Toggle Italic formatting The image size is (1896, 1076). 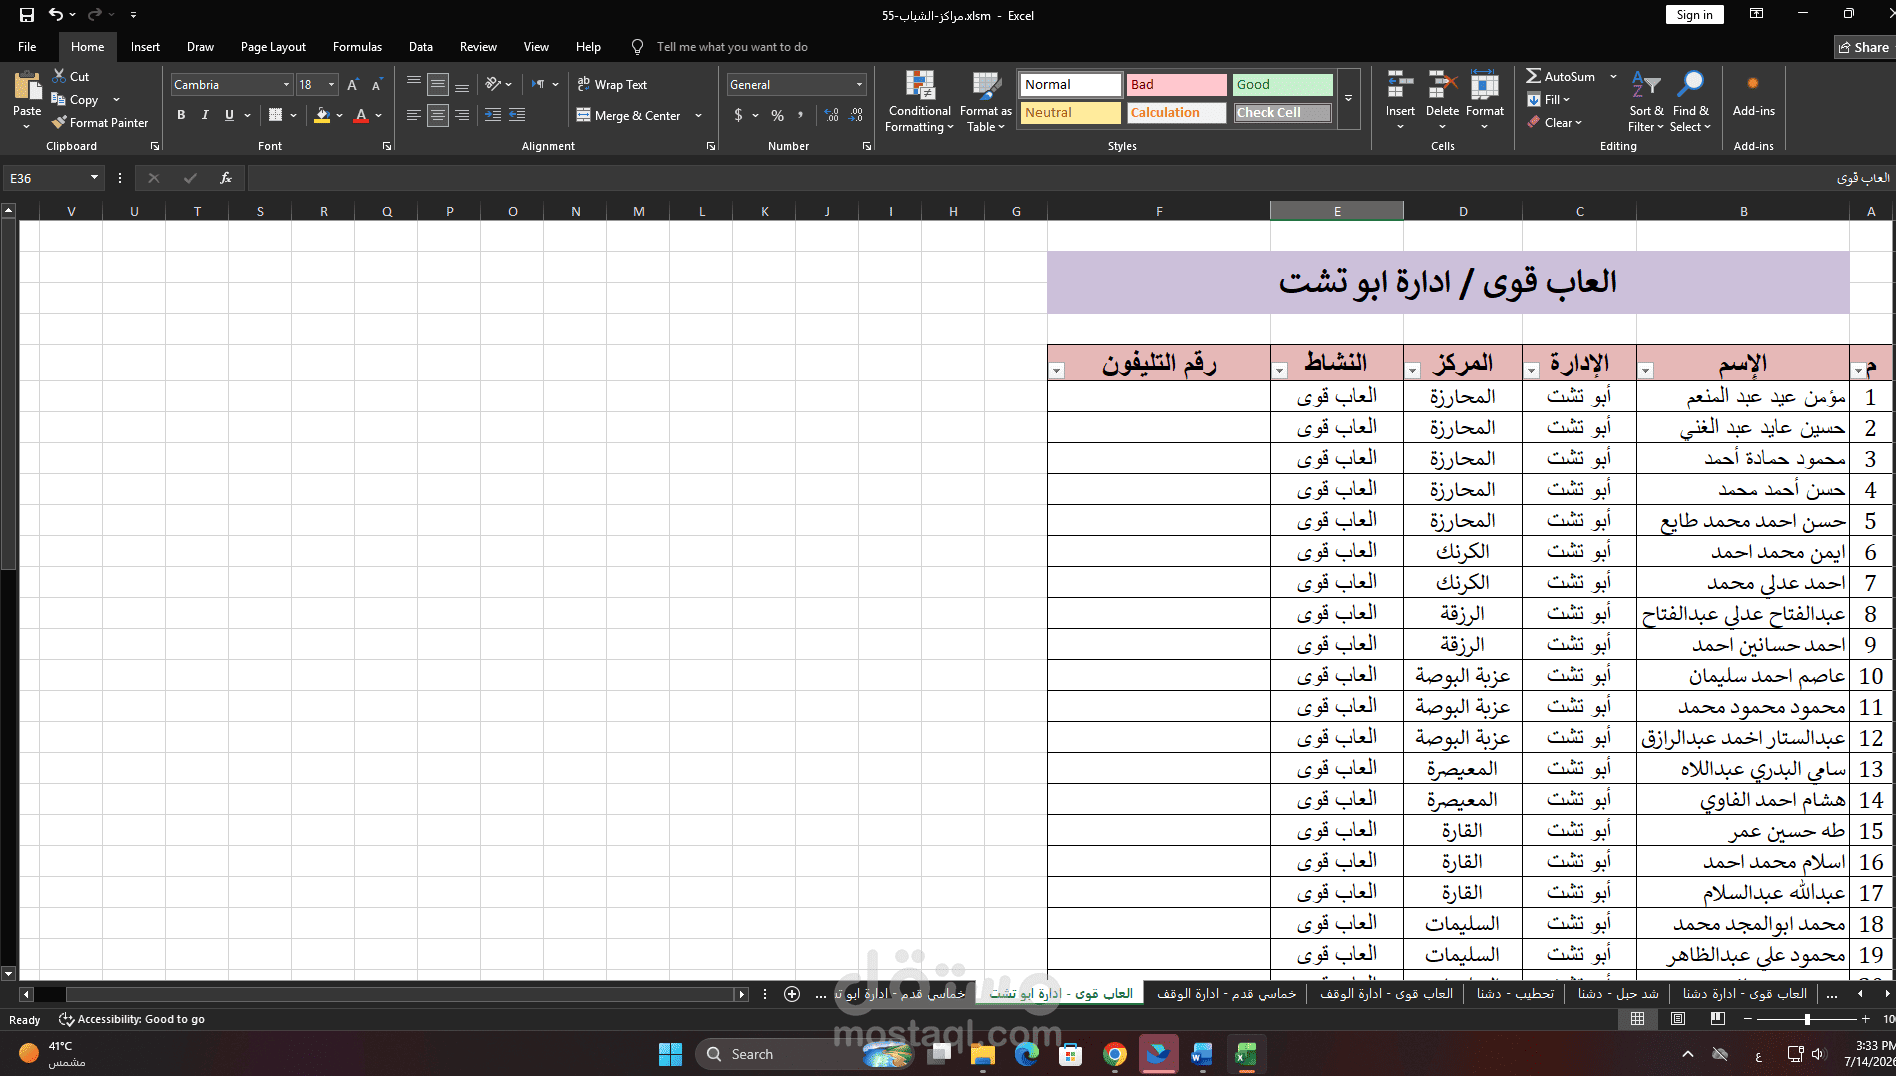coord(205,115)
